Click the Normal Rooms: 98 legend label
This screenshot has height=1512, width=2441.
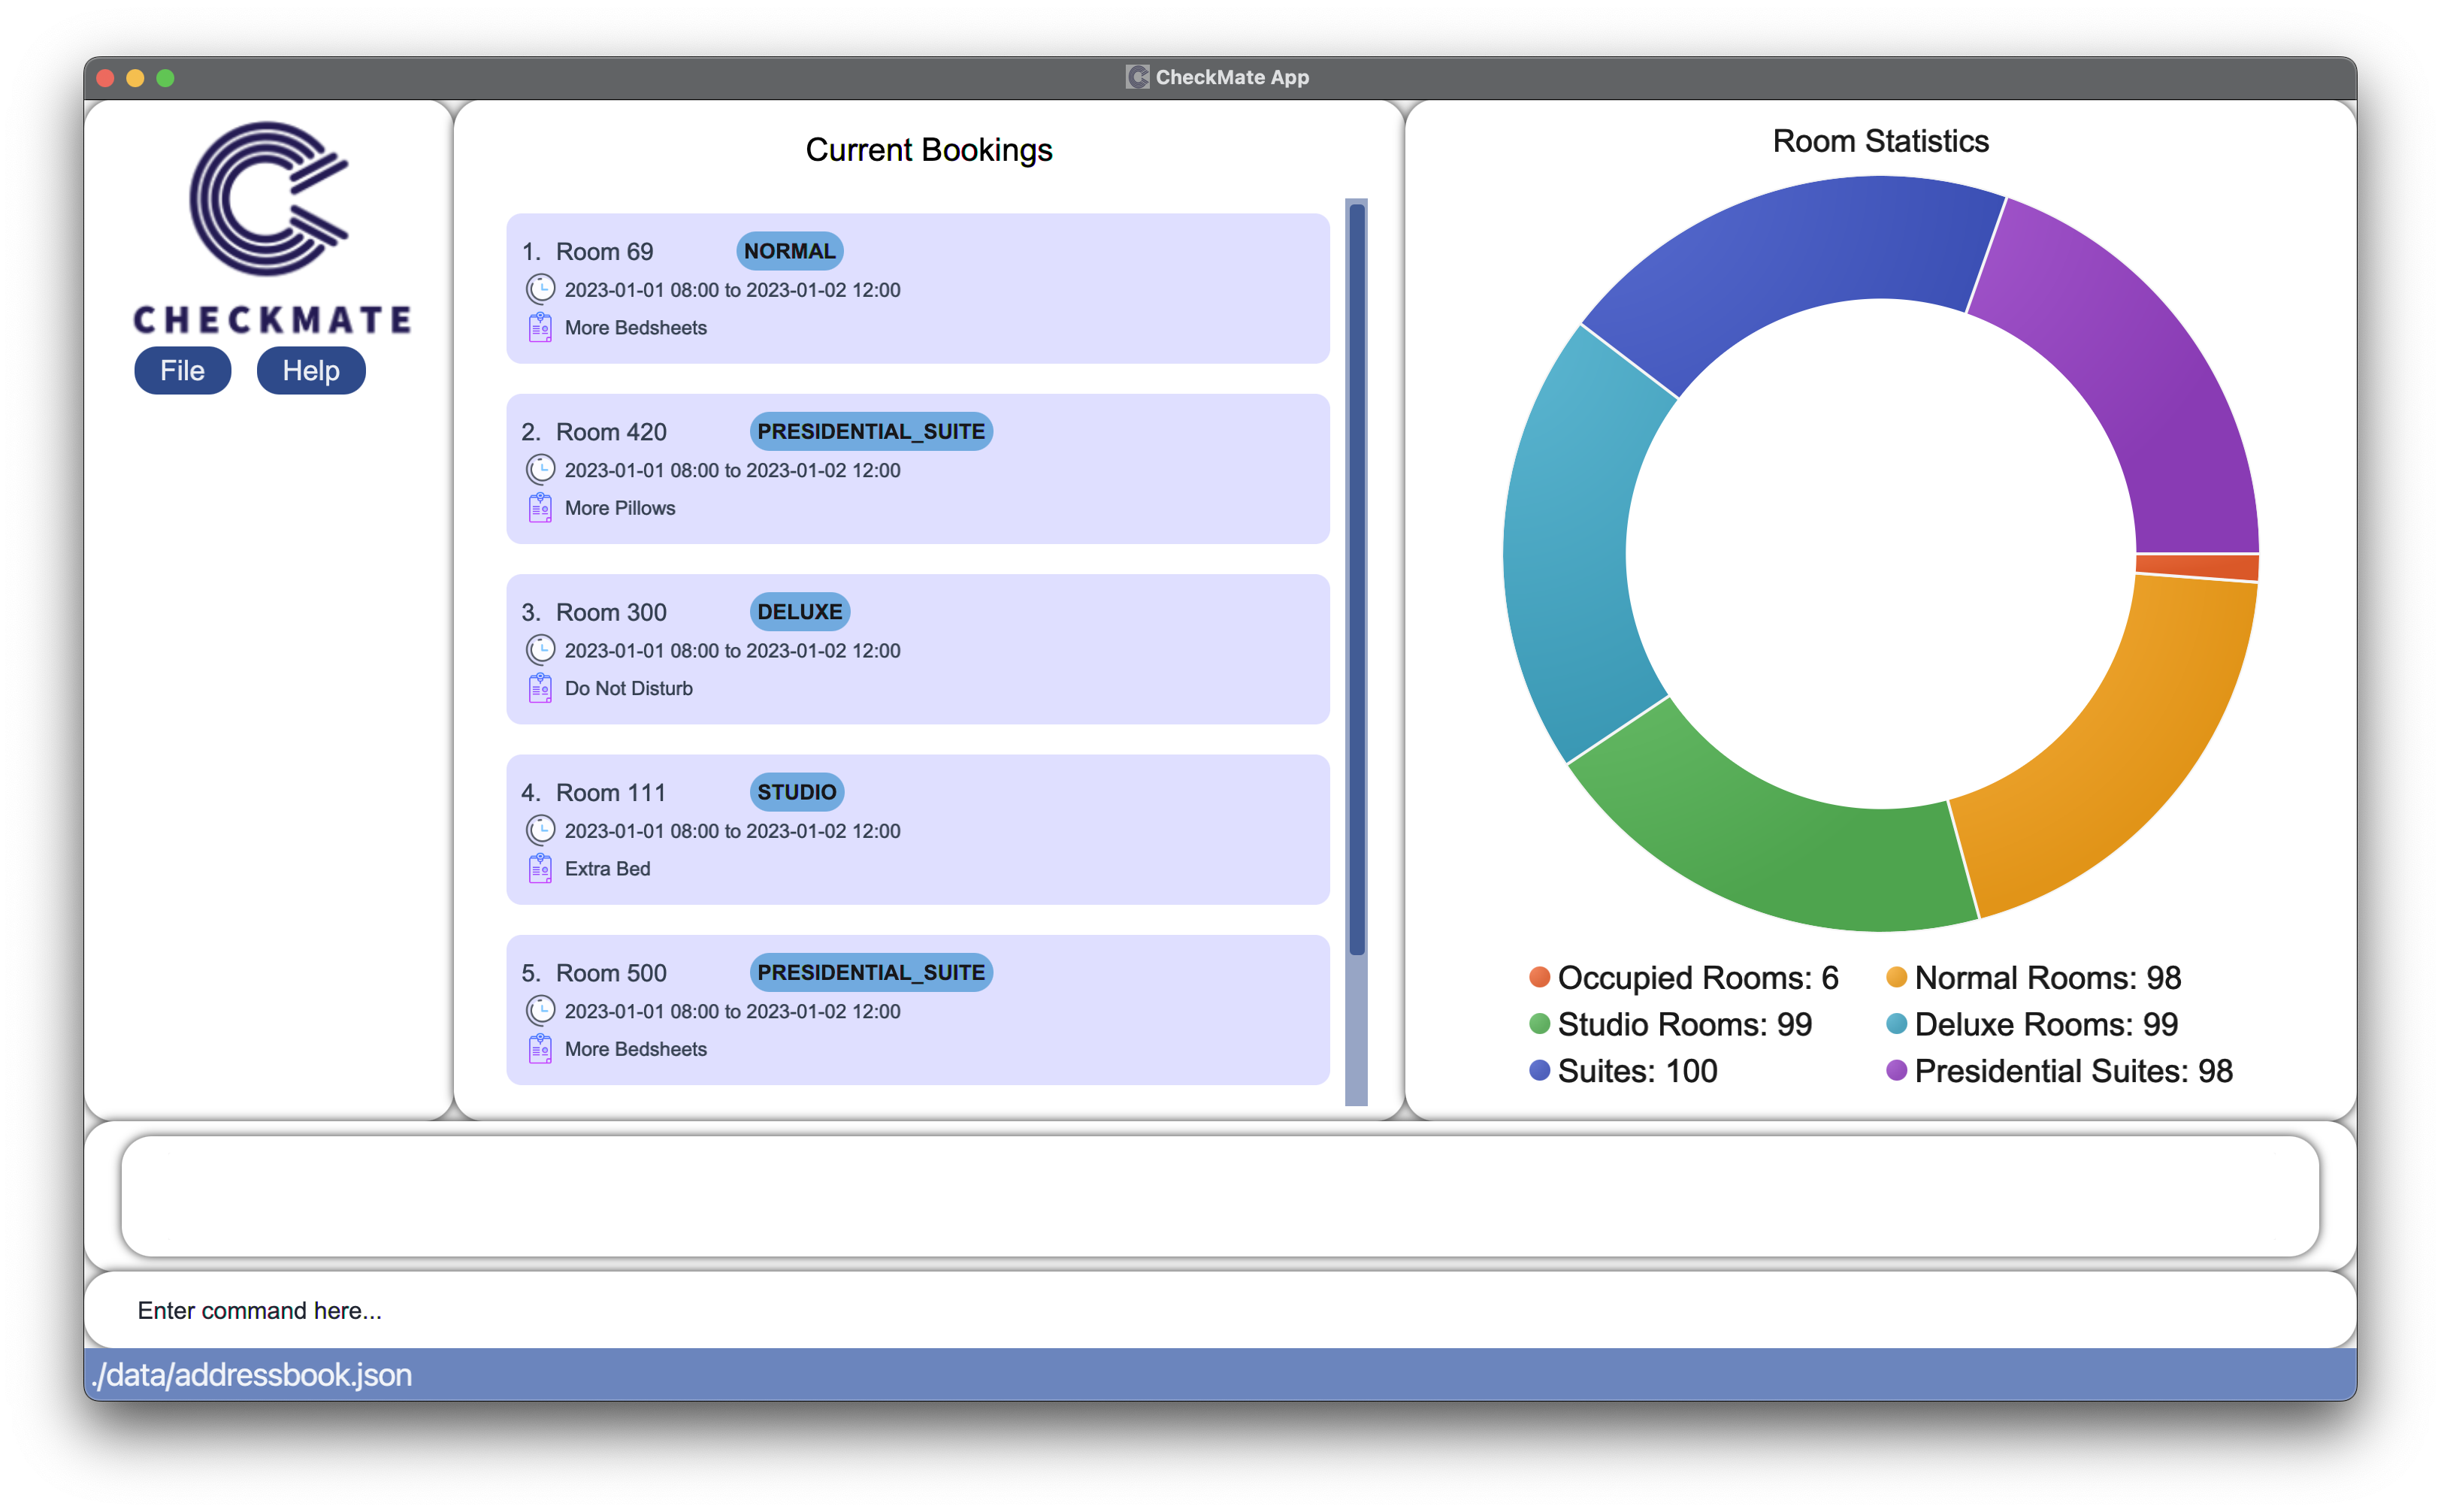(2048, 978)
